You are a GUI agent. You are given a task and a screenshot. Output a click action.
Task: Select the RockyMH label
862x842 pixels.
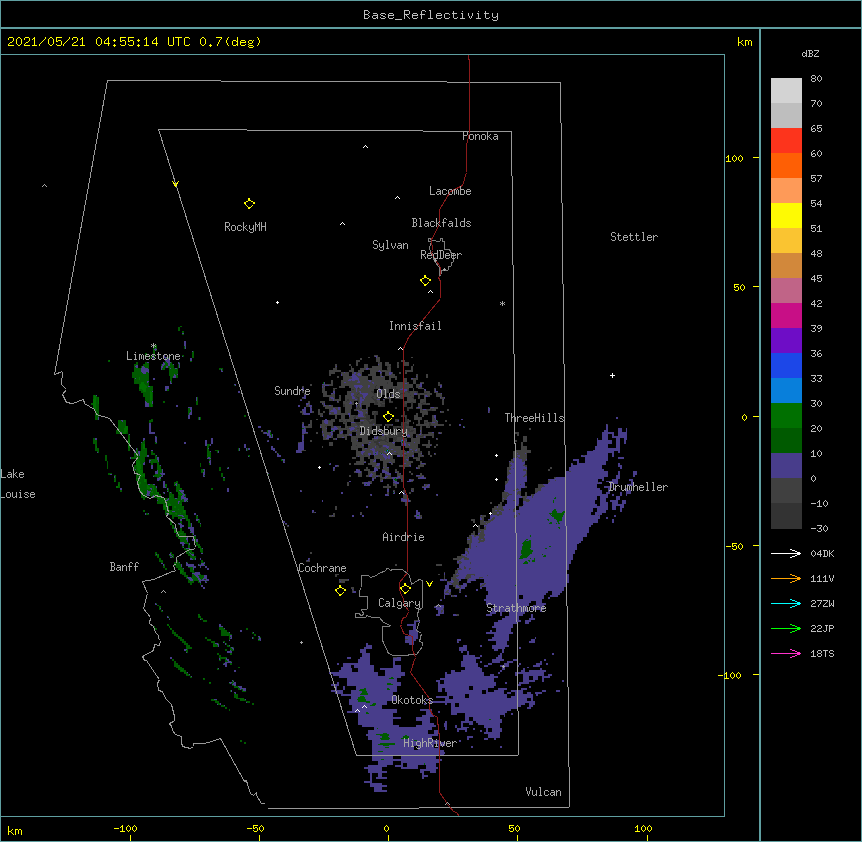tap(245, 227)
